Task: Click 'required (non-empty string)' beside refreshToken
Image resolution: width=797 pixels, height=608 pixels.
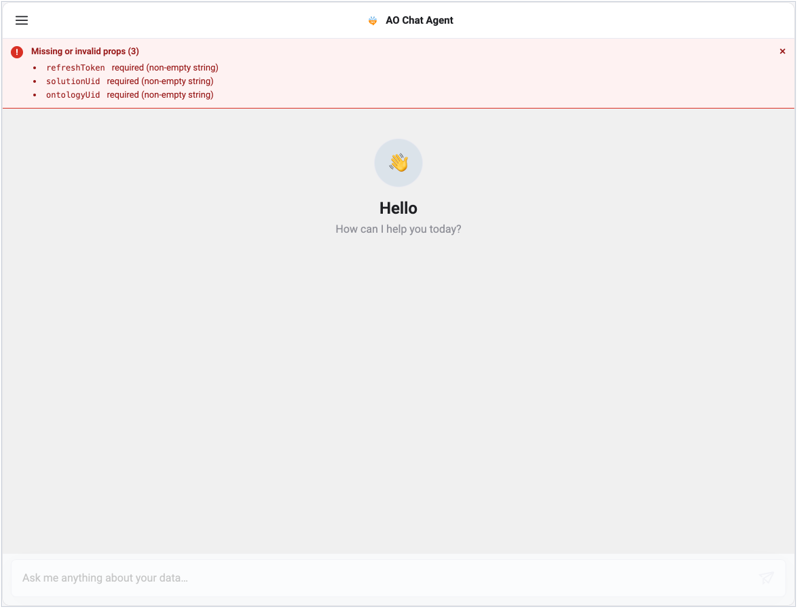Action: 165,68
